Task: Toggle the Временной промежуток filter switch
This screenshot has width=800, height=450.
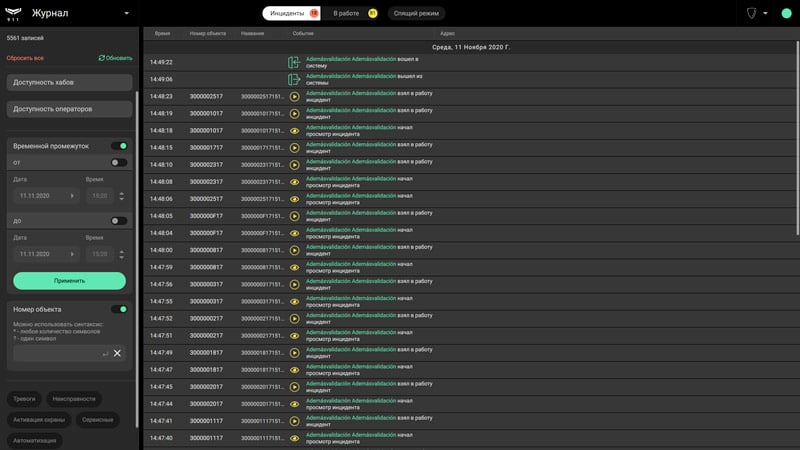Action: (x=119, y=146)
